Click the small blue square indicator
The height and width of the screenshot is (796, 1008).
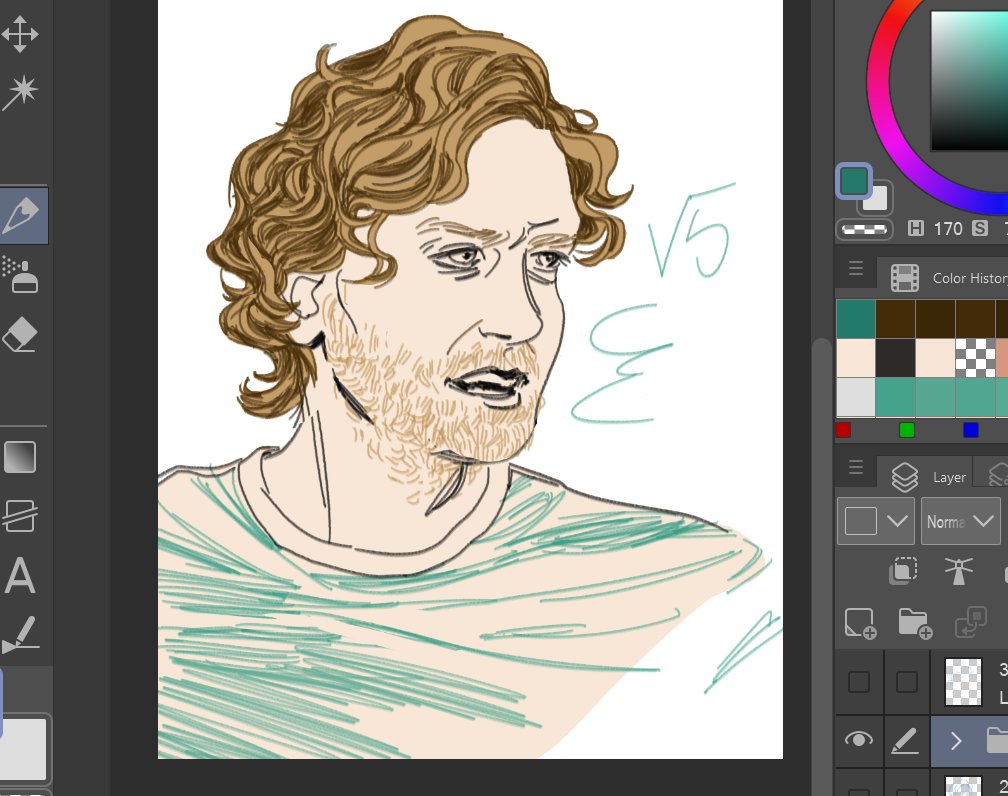(x=971, y=430)
